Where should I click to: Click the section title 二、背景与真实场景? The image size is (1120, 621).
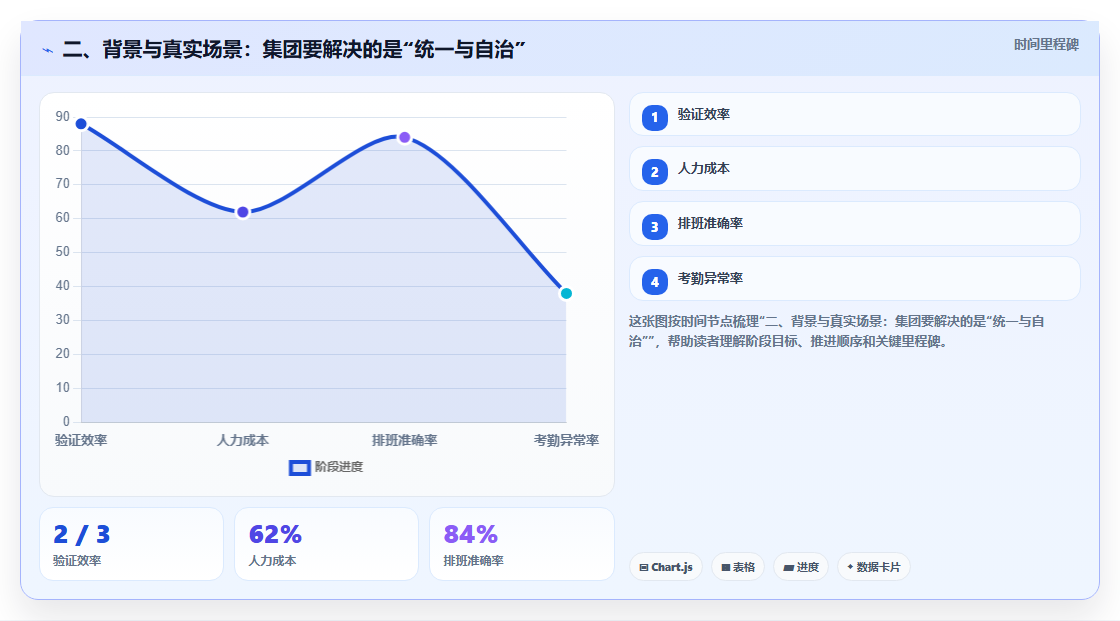click(294, 49)
